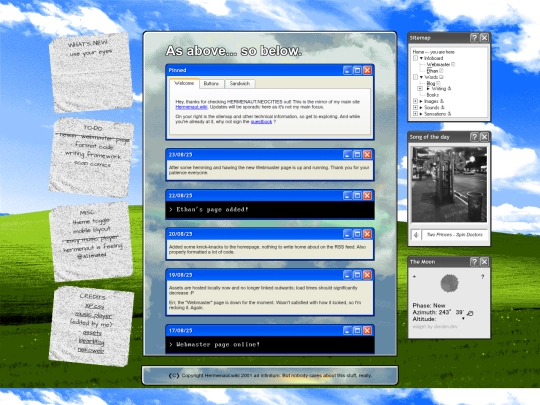Open dropdown arrow below Azimuth in Moon widget
This screenshot has width=540, height=405.
463,319
